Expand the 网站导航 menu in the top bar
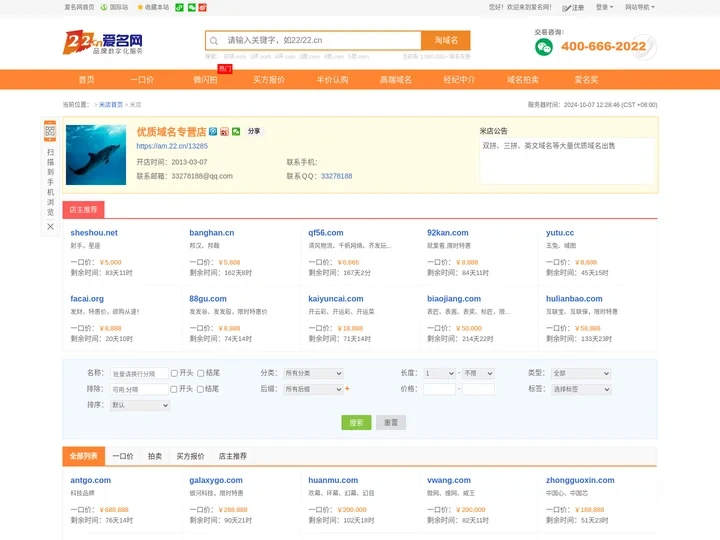720x540 pixels. 640,7
